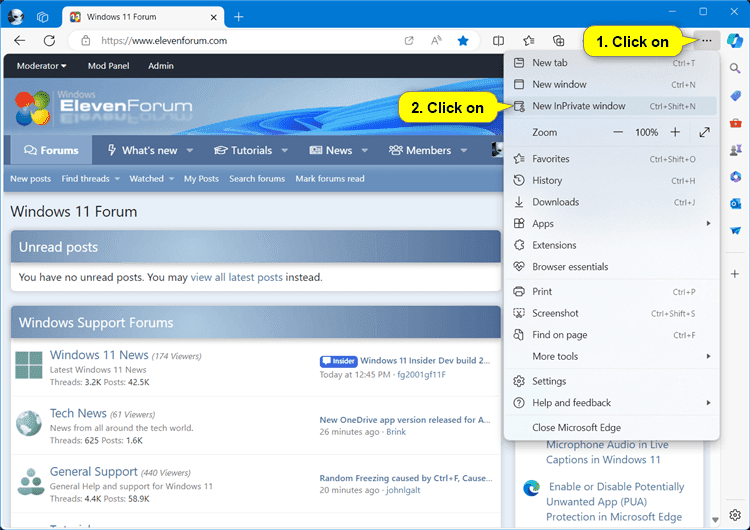750x530 pixels.
Task: Open the Collections toolbar icon
Action: (558, 41)
